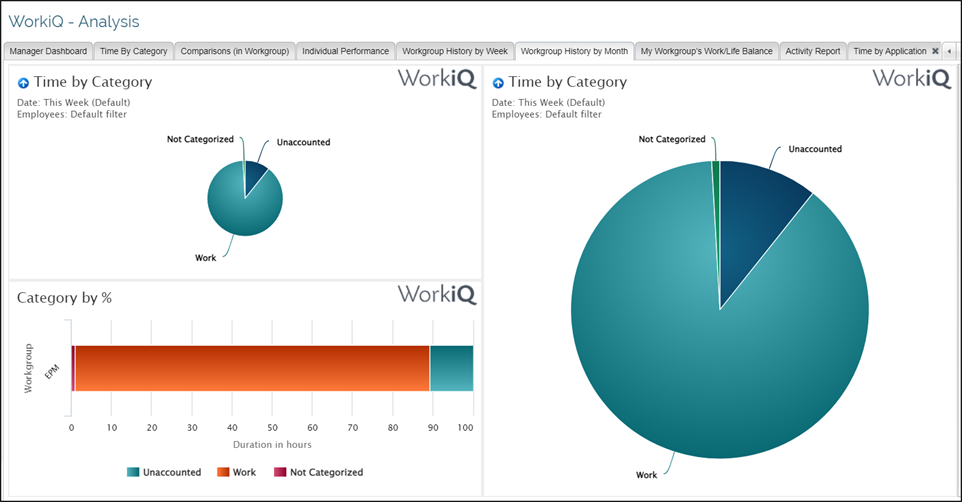Toggle the Not Categorized series in the legend
Image resolution: width=962 pixels, height=502 pixels.
[318, 472]
